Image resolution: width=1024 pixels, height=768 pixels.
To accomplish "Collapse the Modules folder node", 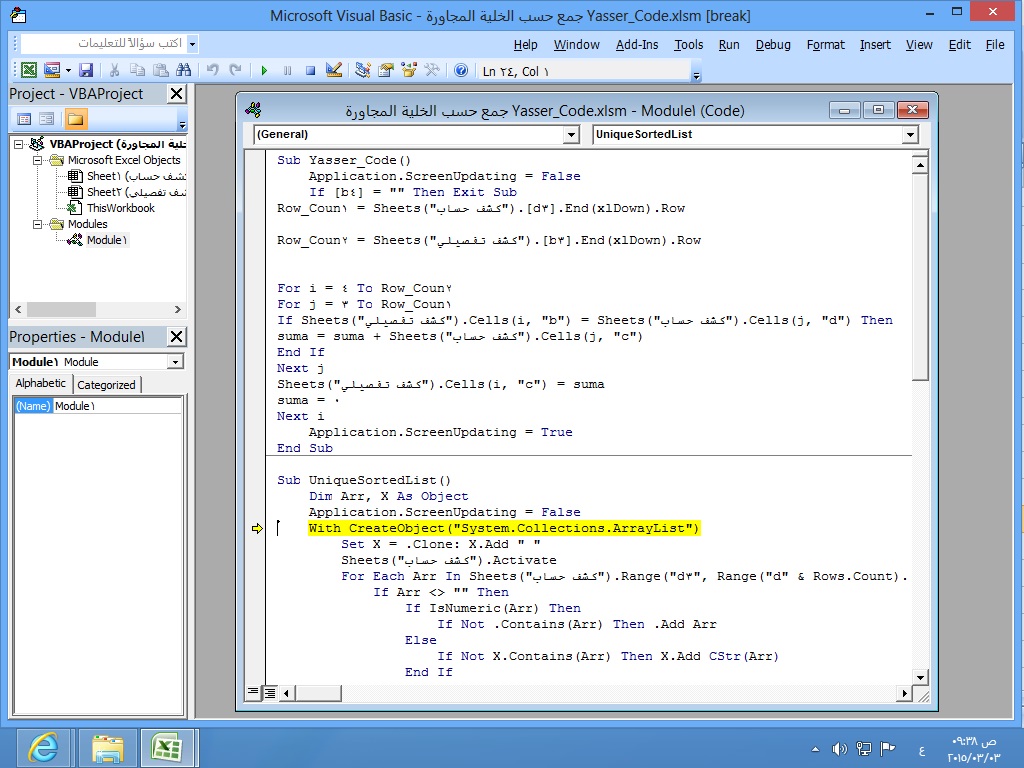I will pos(37,224).
